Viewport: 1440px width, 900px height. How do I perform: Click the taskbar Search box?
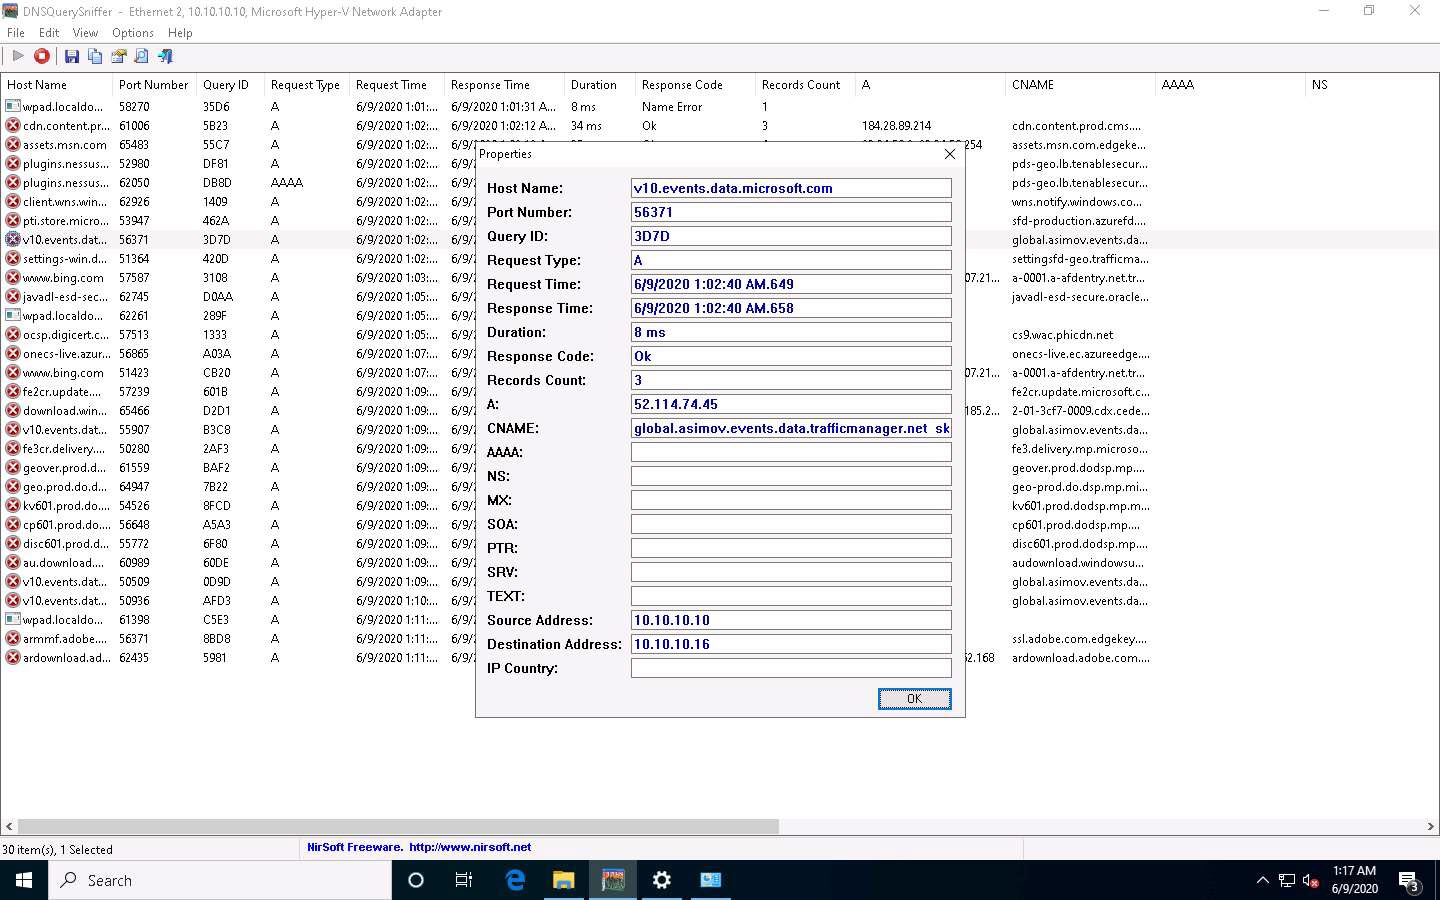pos(220,880)
